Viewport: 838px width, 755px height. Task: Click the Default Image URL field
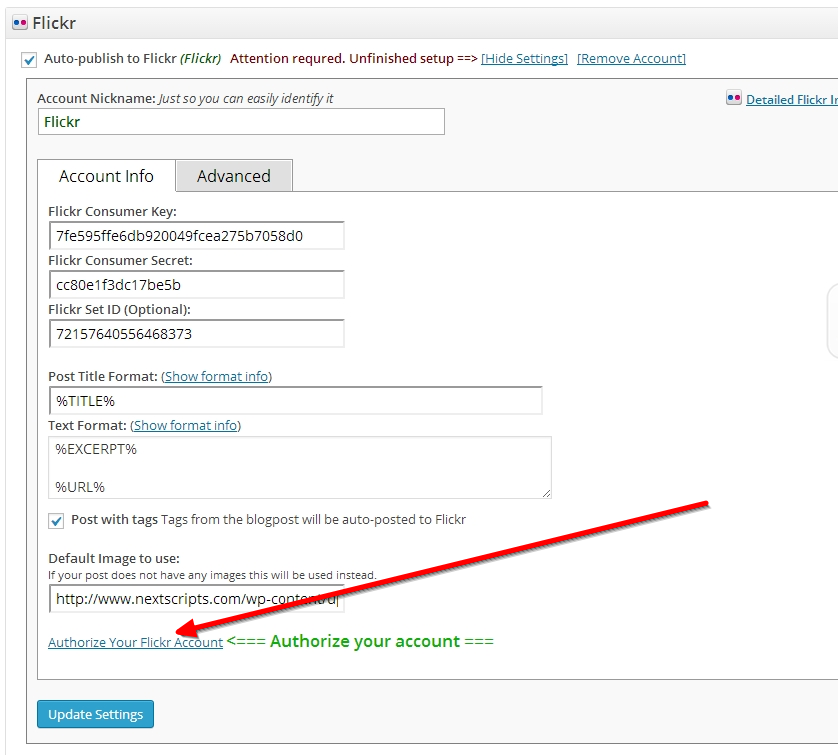[x=197, y=599]
